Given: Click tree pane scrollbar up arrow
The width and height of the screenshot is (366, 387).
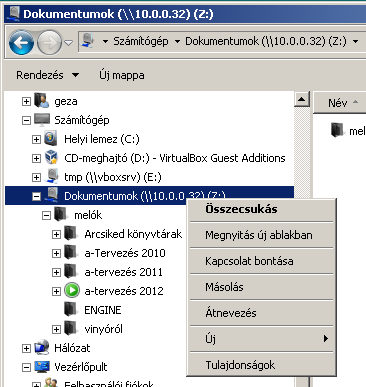Looking at the screenshot, I should 302,99.
